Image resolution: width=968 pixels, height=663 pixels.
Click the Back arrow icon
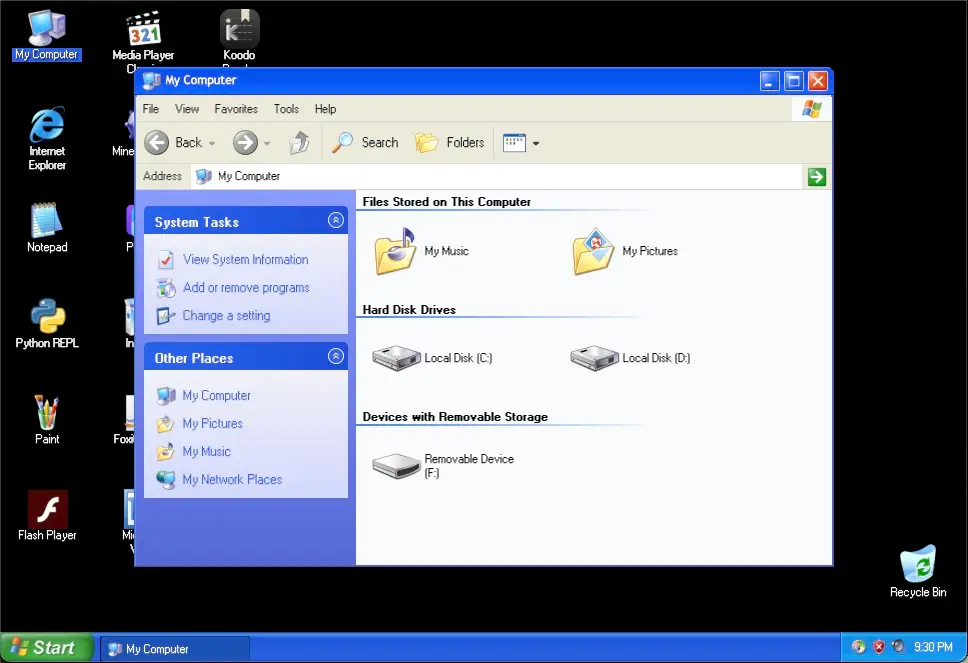coord(157,143)
